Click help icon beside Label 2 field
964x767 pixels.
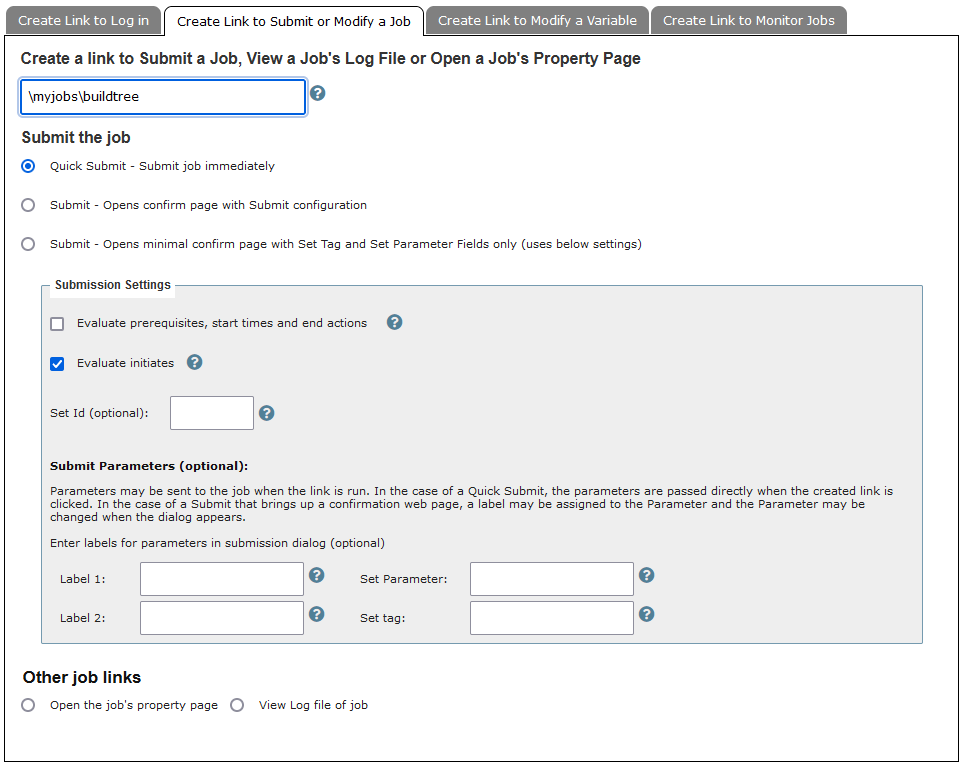317,614
